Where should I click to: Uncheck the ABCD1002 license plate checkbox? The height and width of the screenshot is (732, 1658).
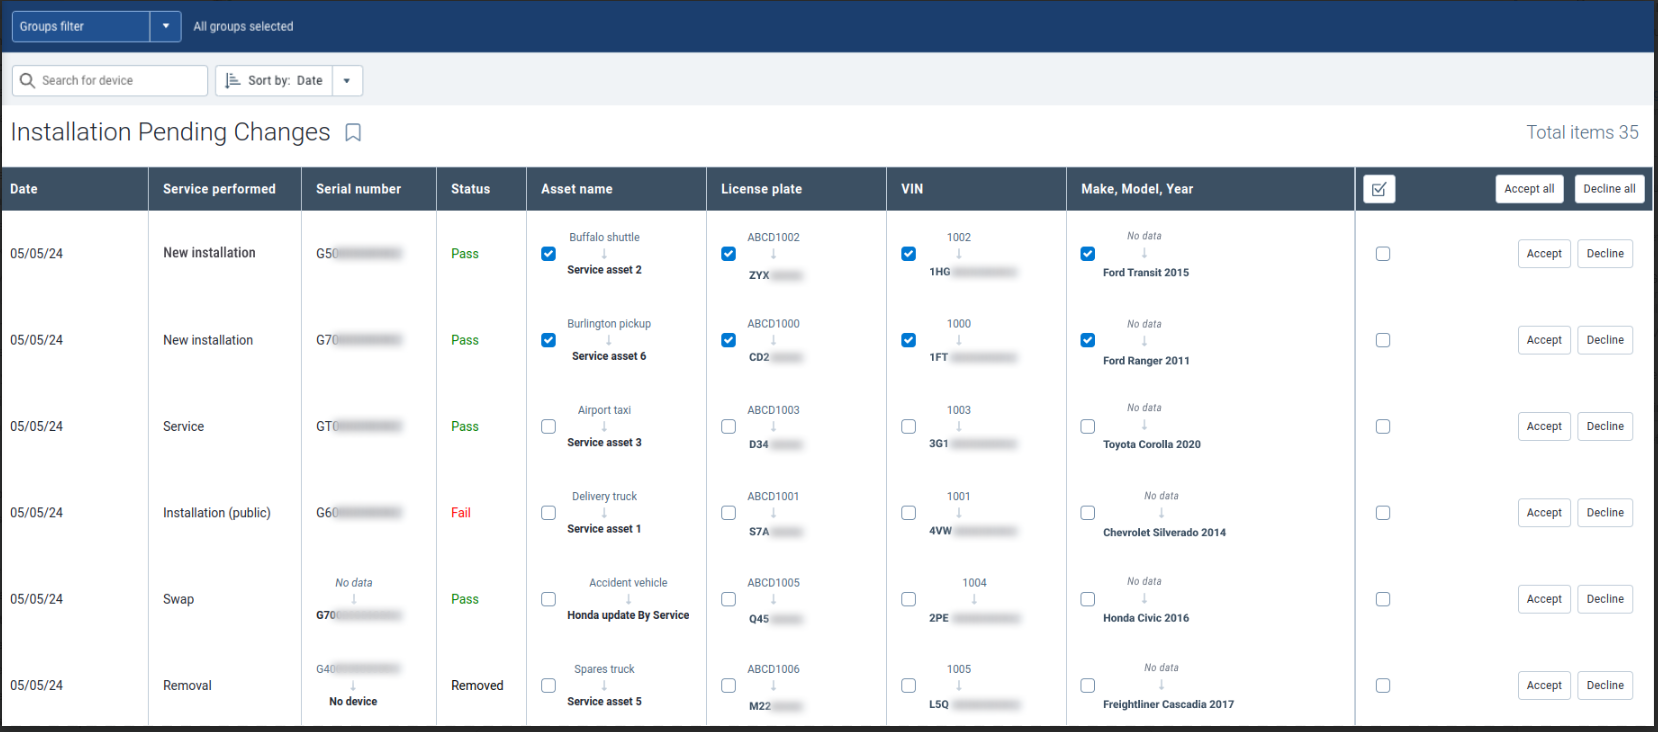click(728, 254)
